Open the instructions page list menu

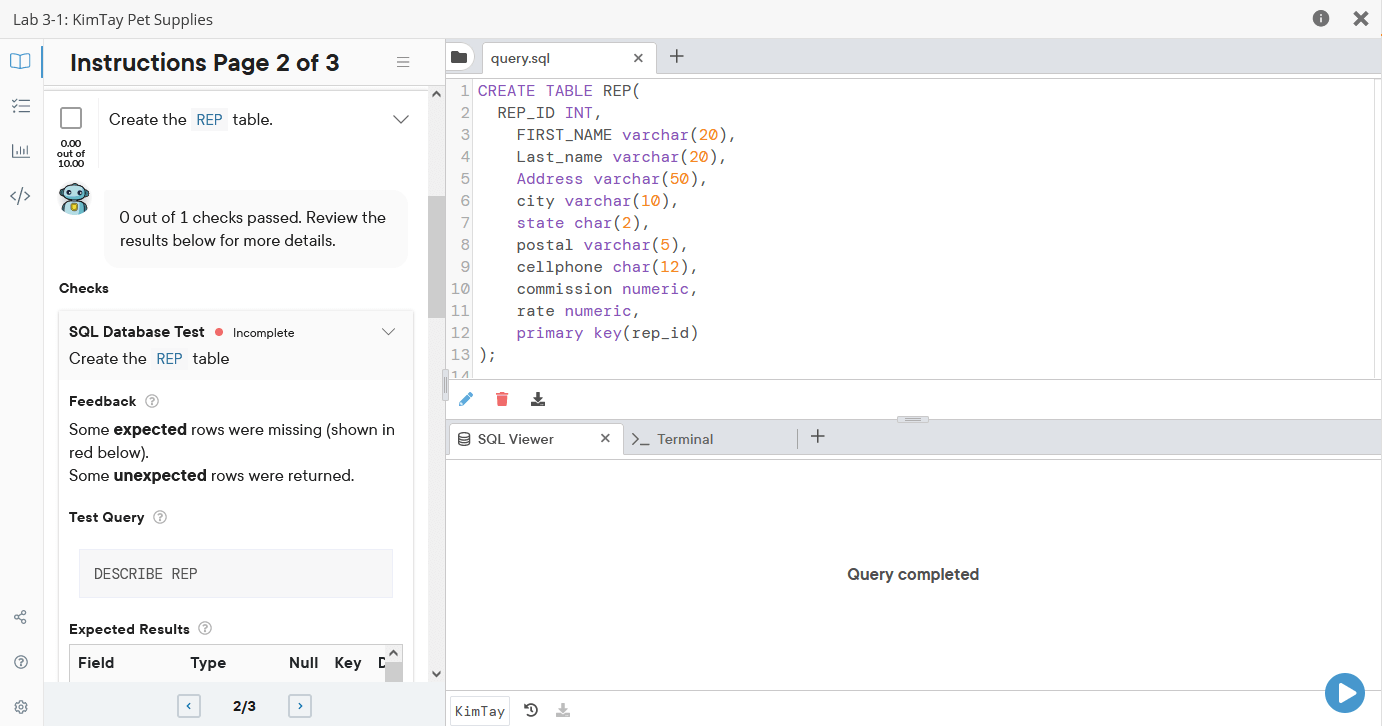tap(403, 62)
